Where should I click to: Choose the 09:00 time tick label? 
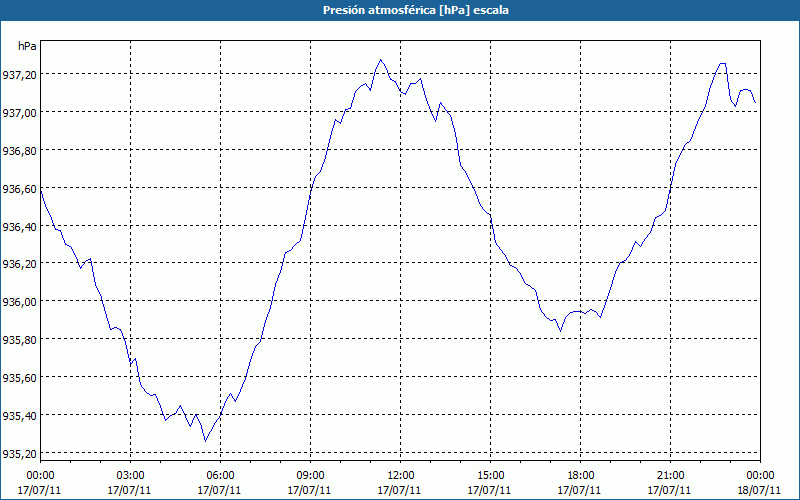pyautogui.click(x=310, y=475)
